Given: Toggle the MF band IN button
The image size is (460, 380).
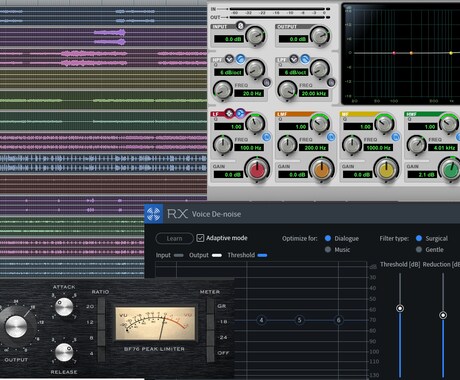Looking at the screenshot, I should click(395, 137).
